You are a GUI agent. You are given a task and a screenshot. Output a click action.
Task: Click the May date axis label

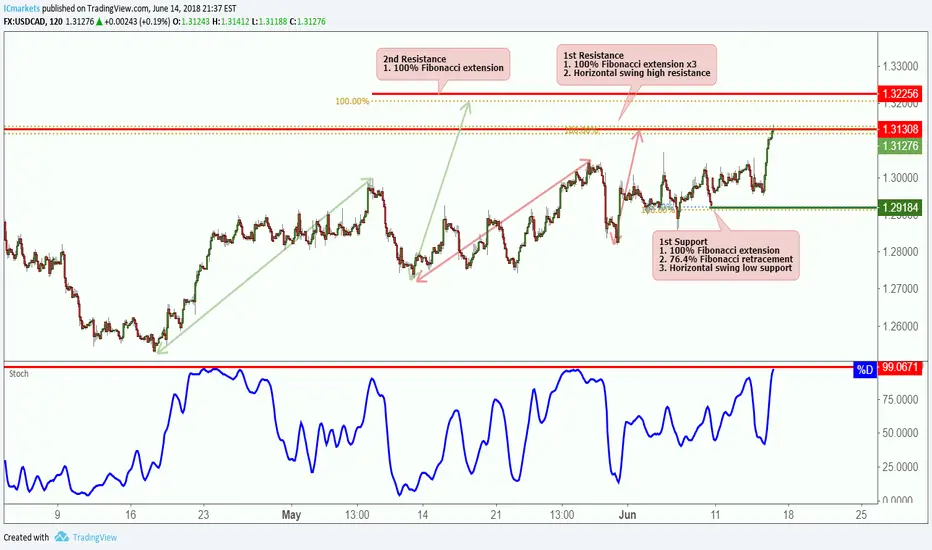click(x=291, y=514)
